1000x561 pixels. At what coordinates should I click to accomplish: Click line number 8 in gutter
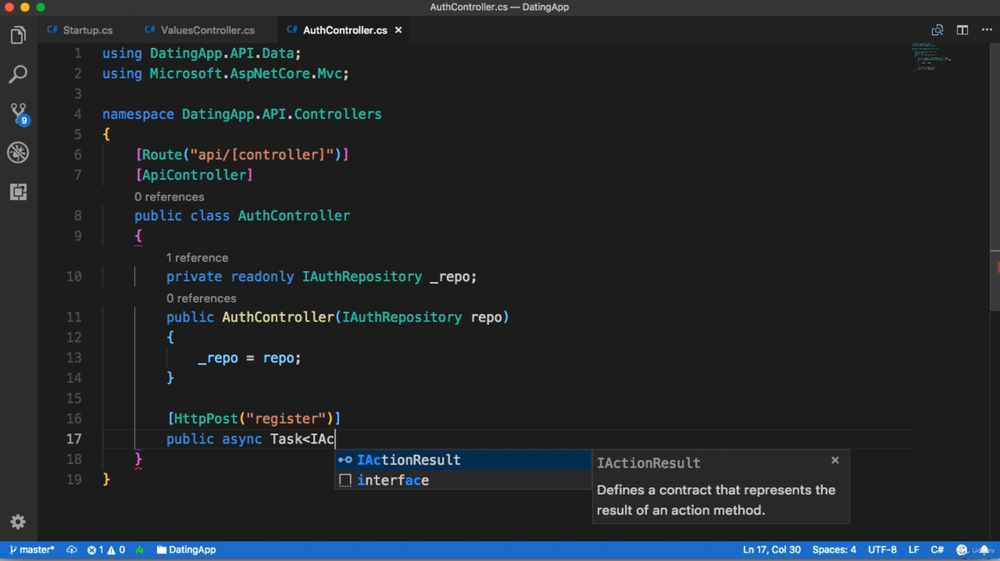pyautogui.click(x=77, y=215)
